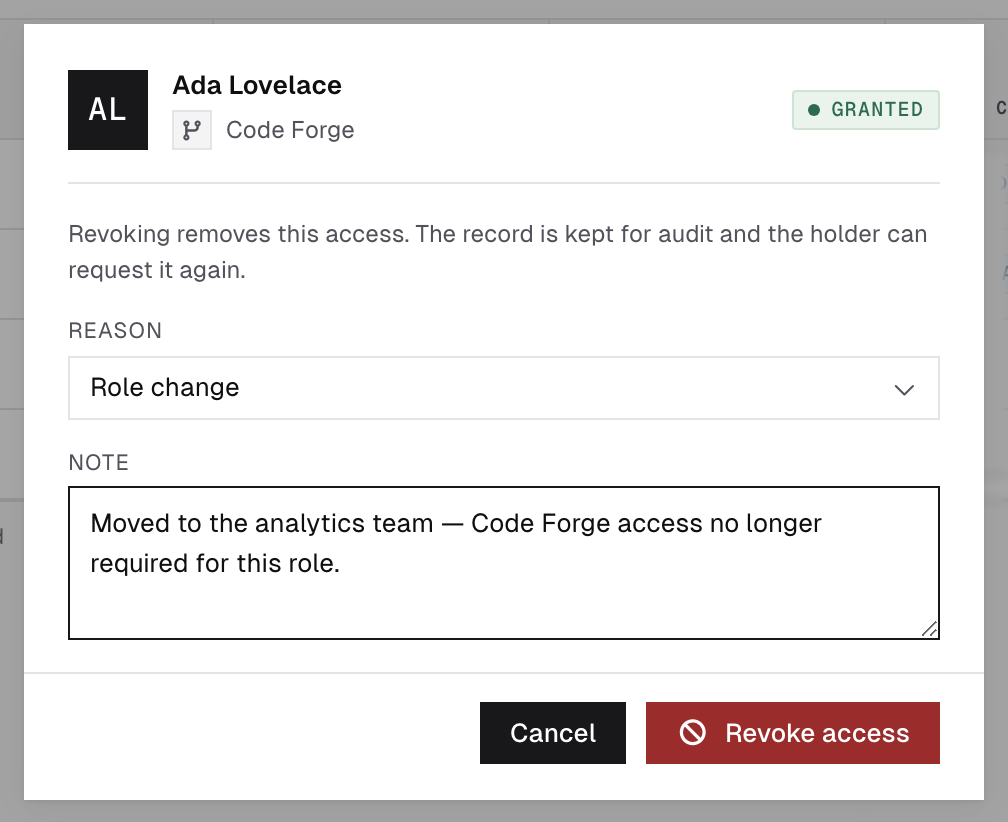1008x822 pixels.
Task: Select the GRANTED status badge
Action: point(865,110)
